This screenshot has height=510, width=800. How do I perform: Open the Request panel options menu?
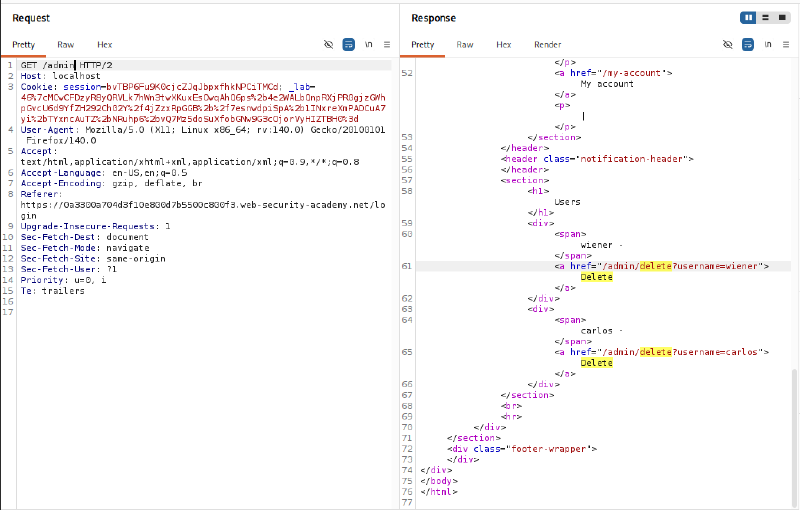click(x=387, y=44)
